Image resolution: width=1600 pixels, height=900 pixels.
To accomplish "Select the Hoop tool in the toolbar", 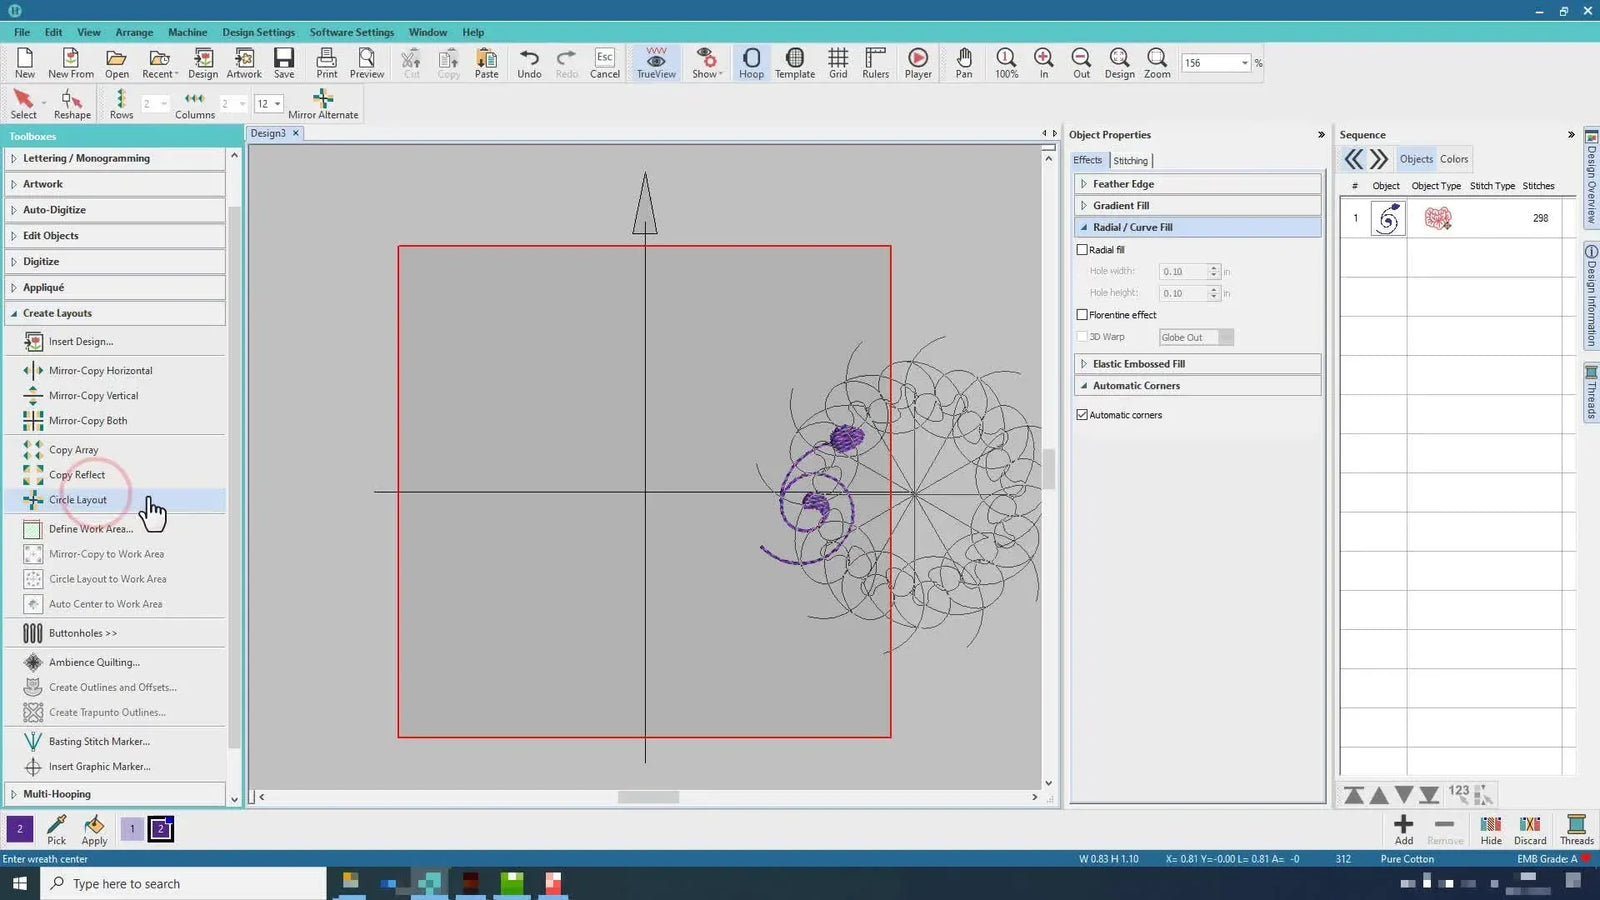I will 751,62.
